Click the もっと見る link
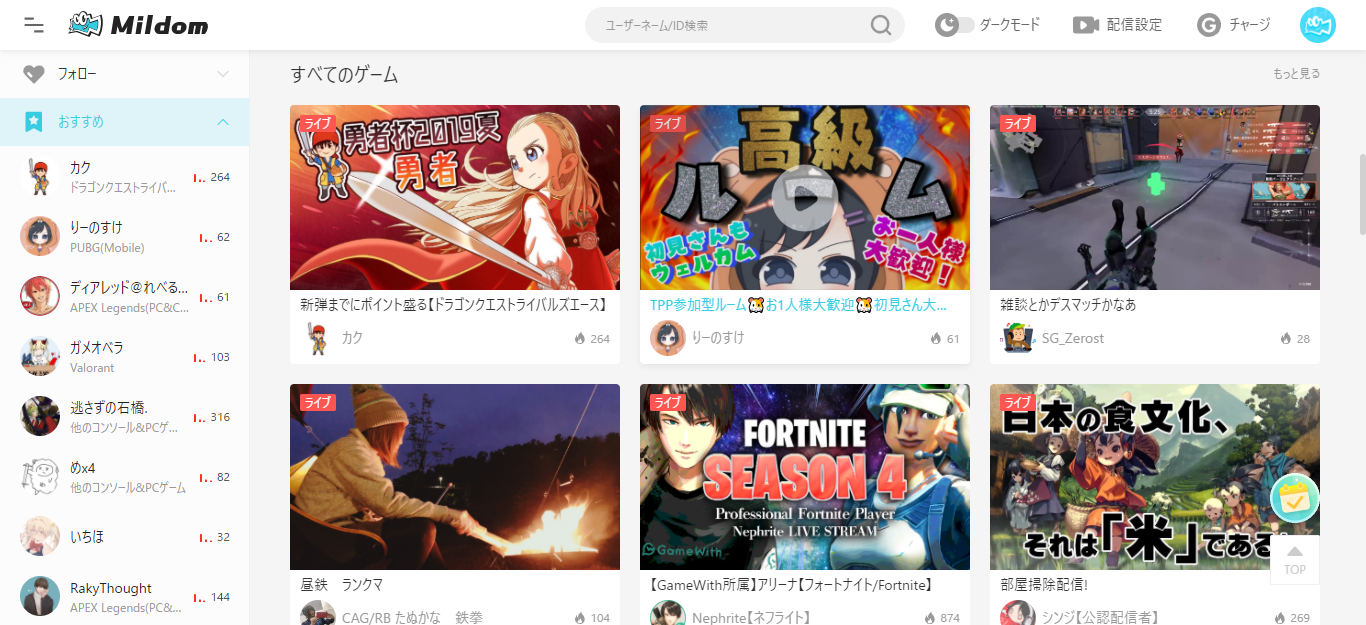Viewport: 1366px width, 625px height. pos(1296,74)
